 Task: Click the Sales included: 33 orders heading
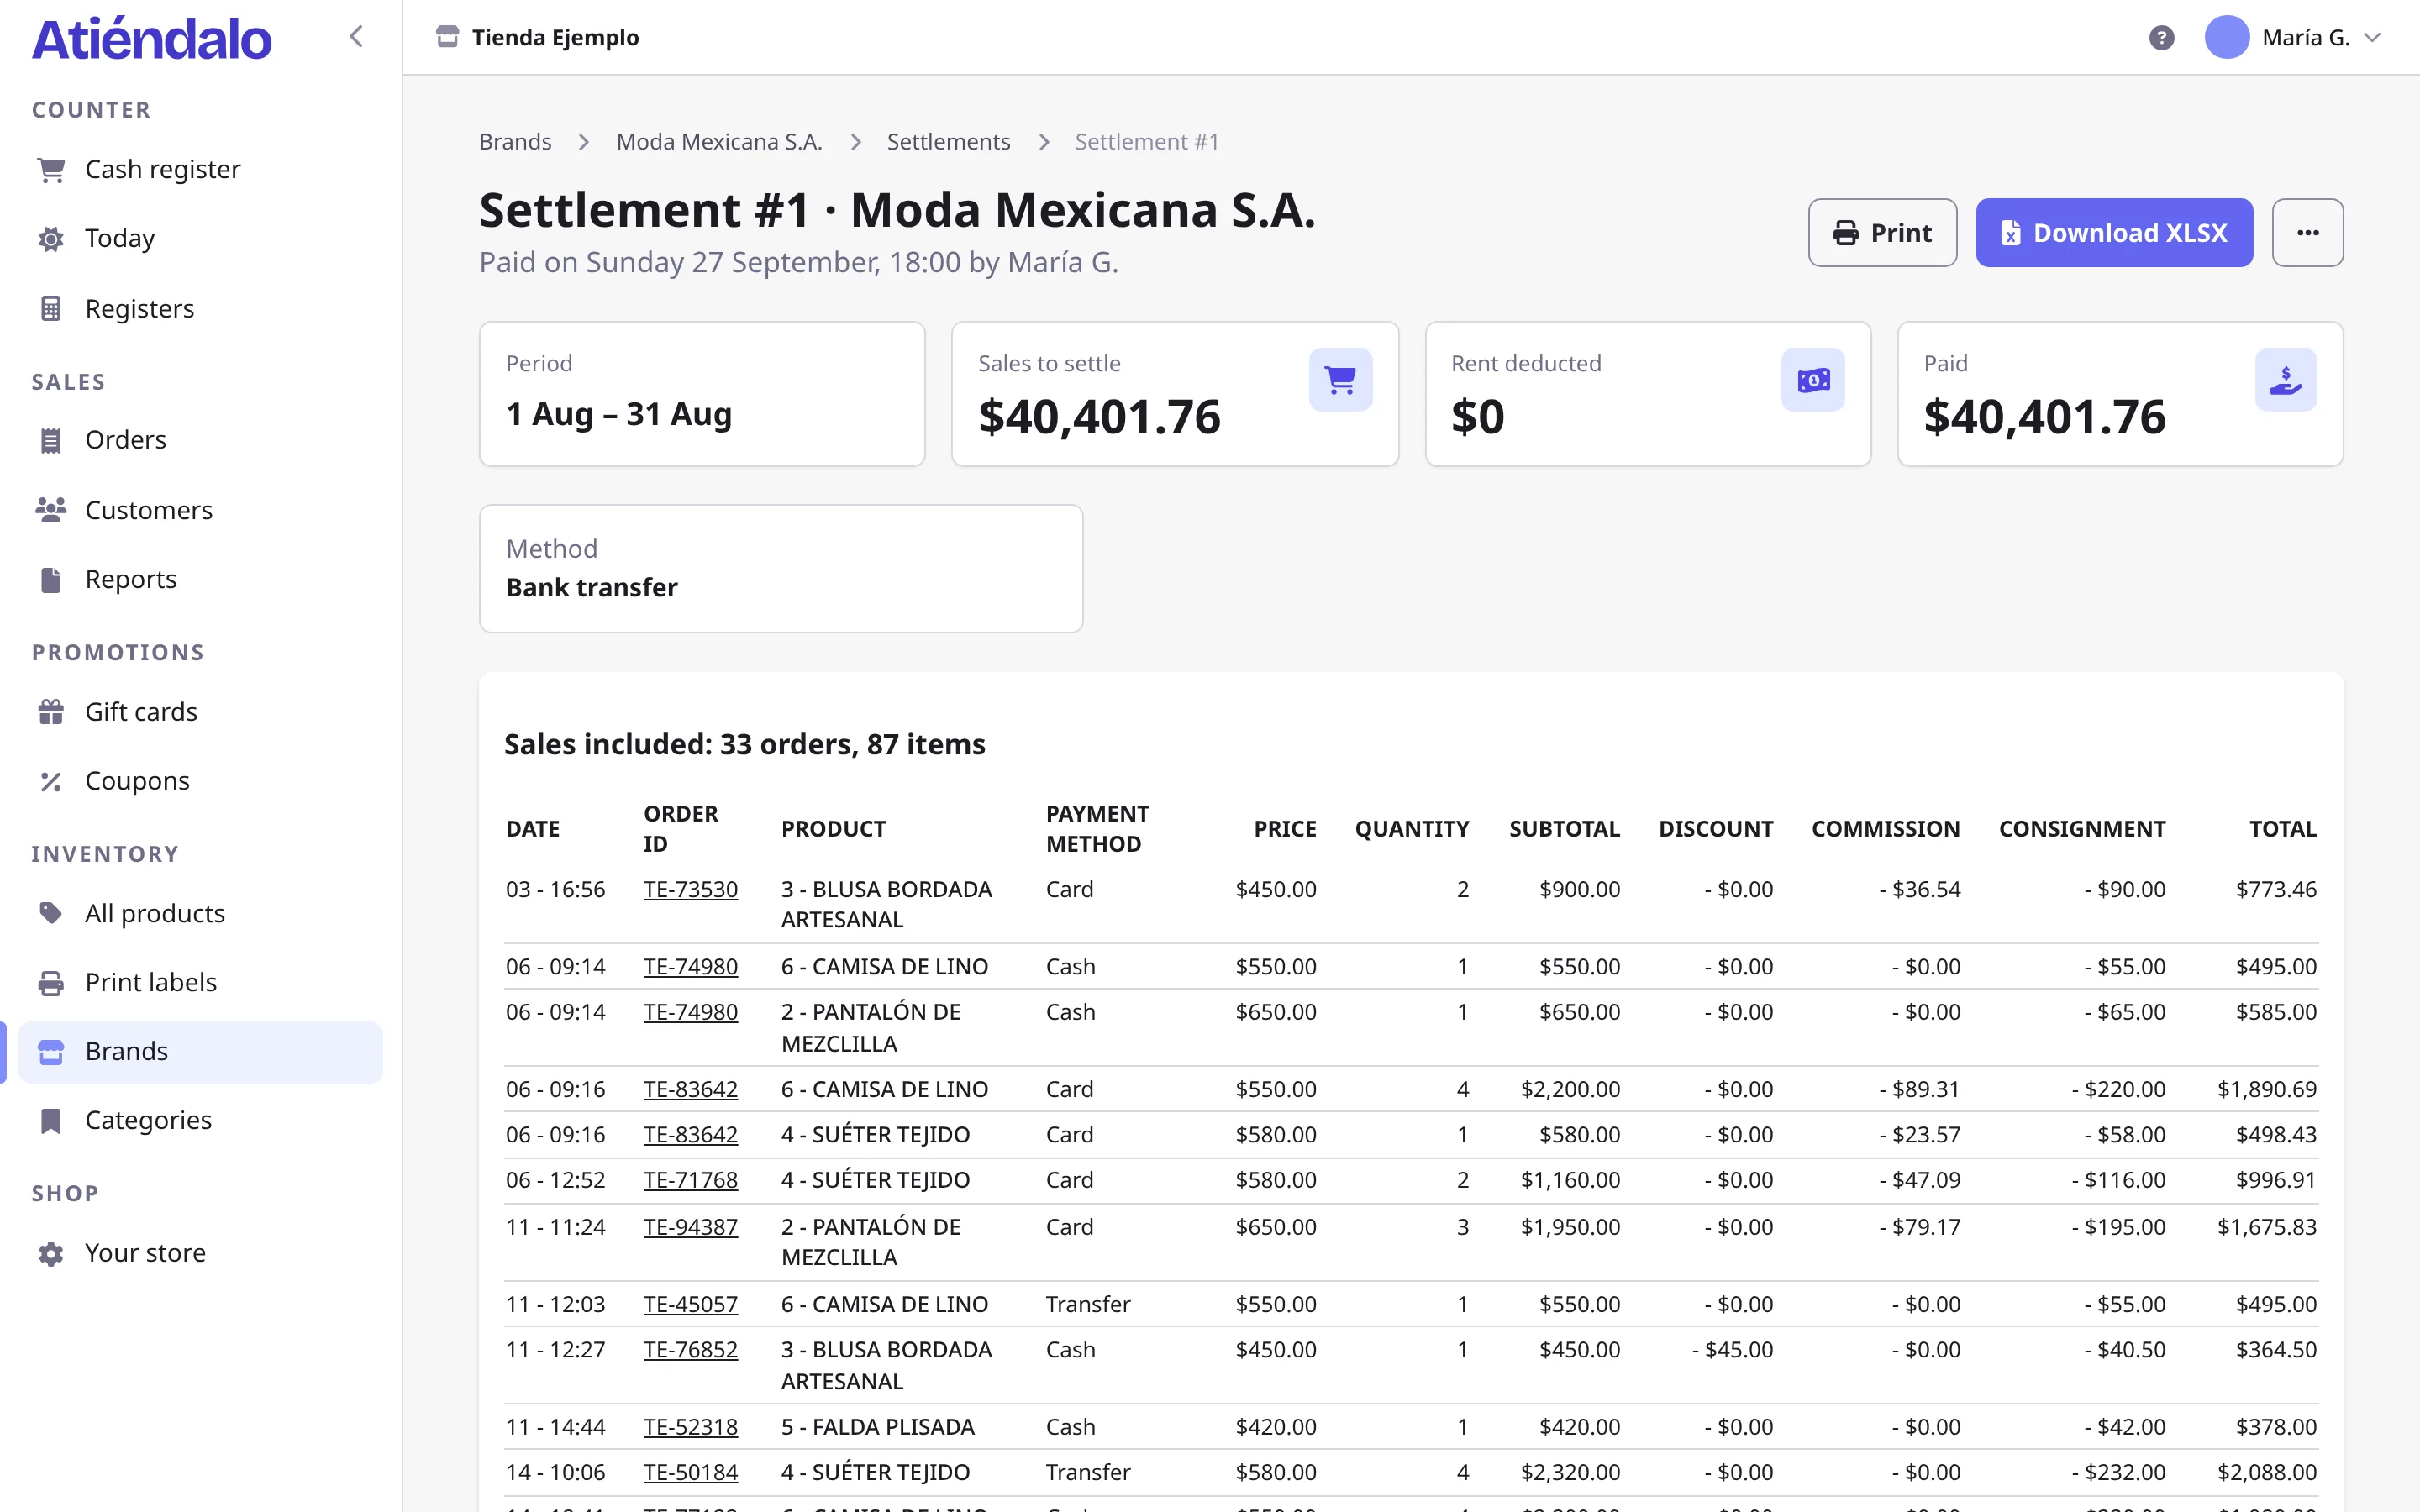[x=745, y=744]
